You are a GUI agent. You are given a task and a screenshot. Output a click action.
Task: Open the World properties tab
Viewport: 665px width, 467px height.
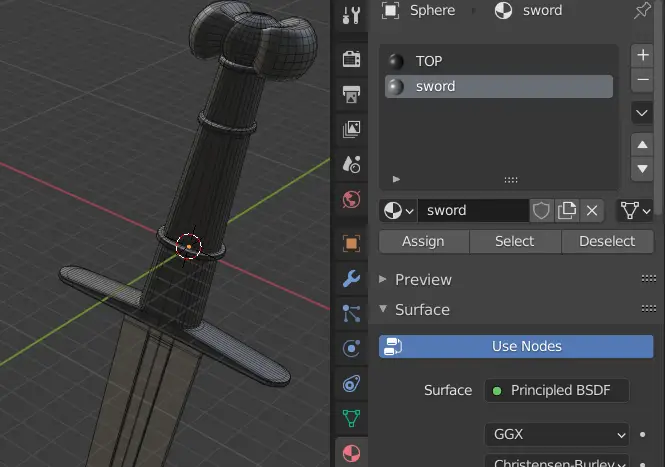(351, 199)
